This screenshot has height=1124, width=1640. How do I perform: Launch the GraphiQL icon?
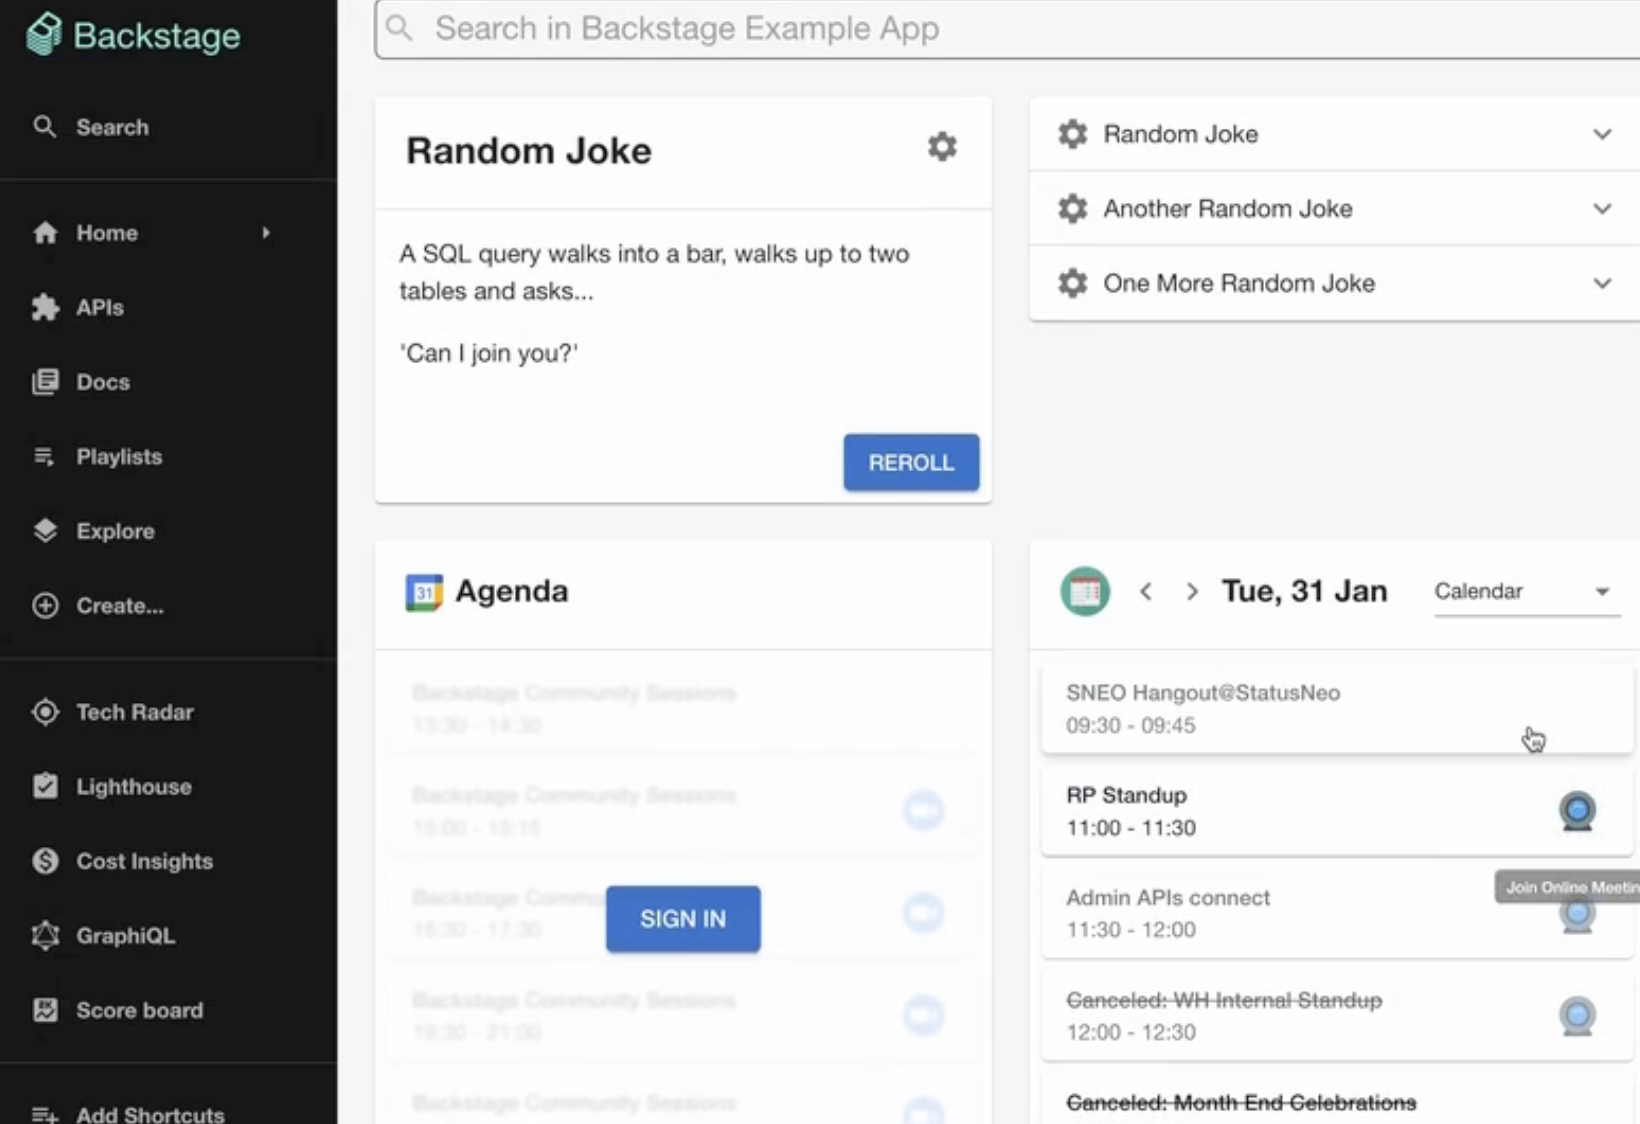45,936
